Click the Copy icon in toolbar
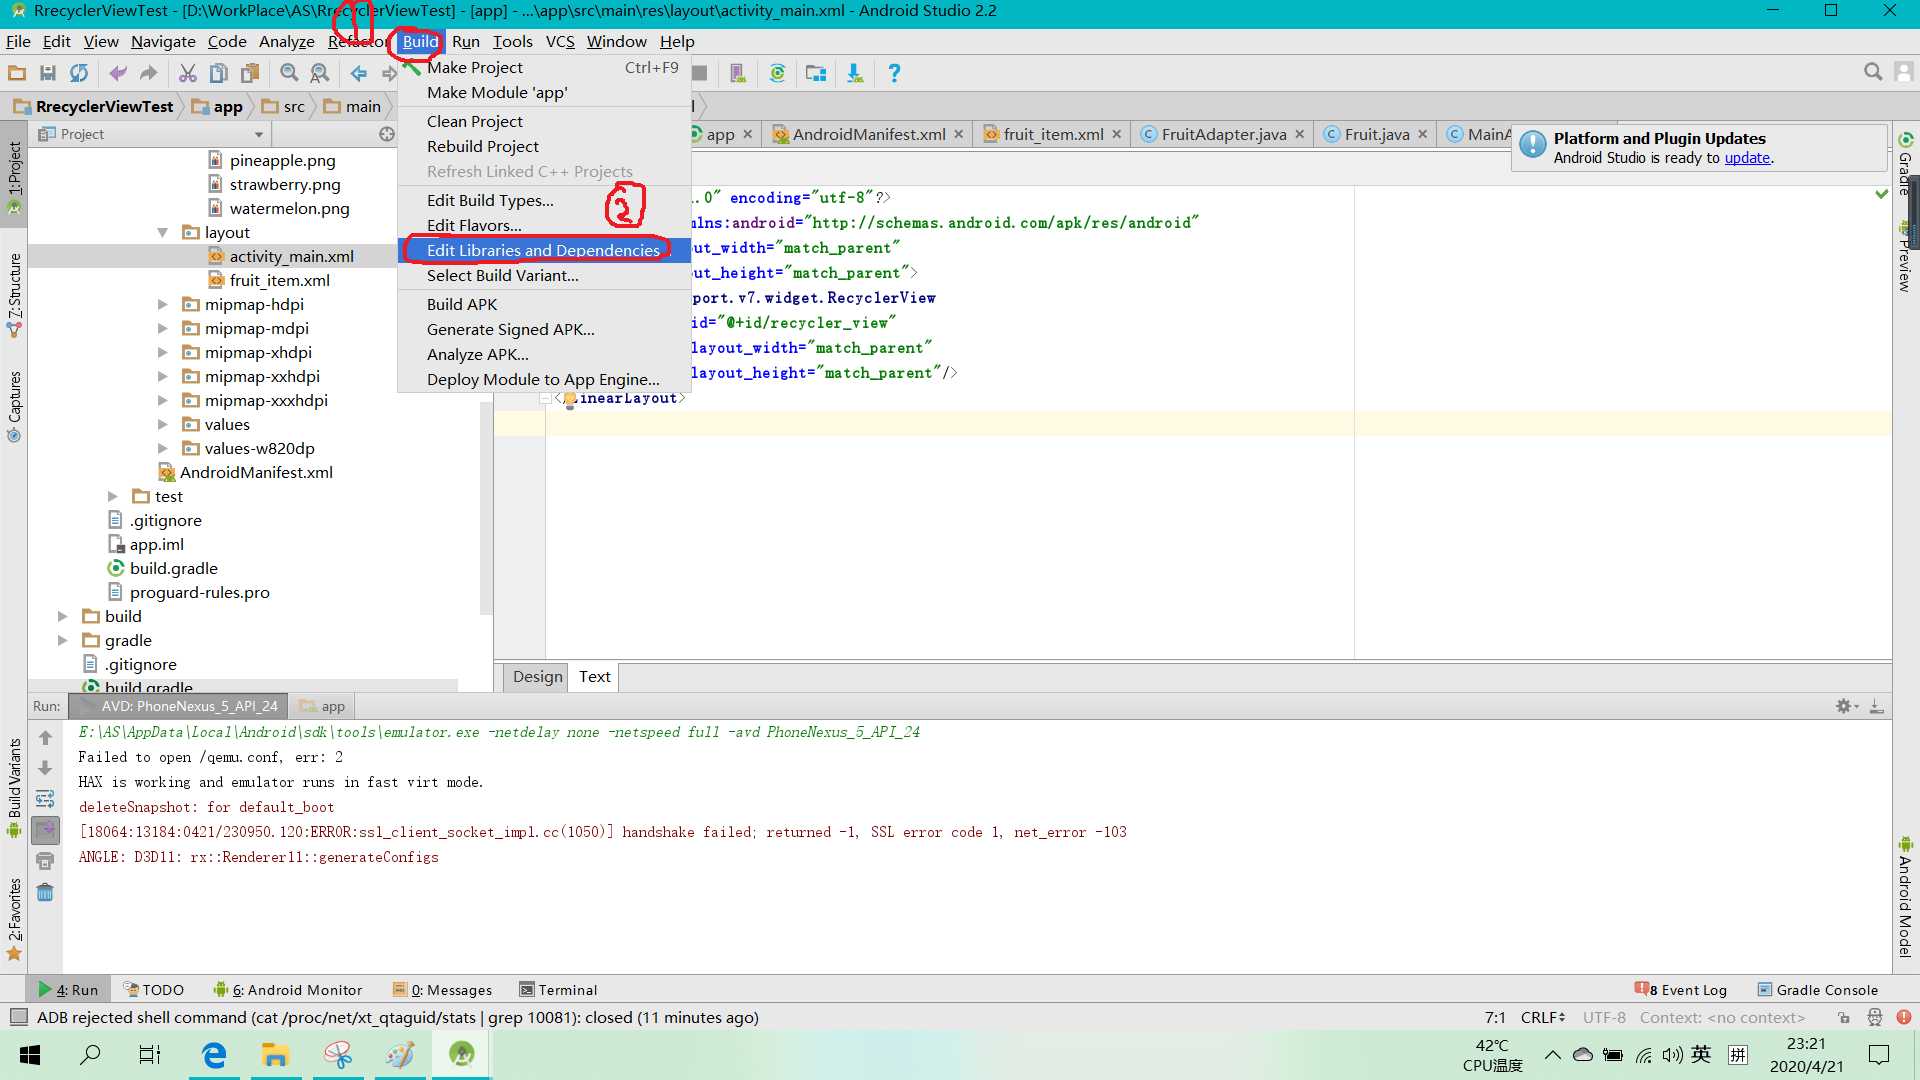 pos(218,73)
